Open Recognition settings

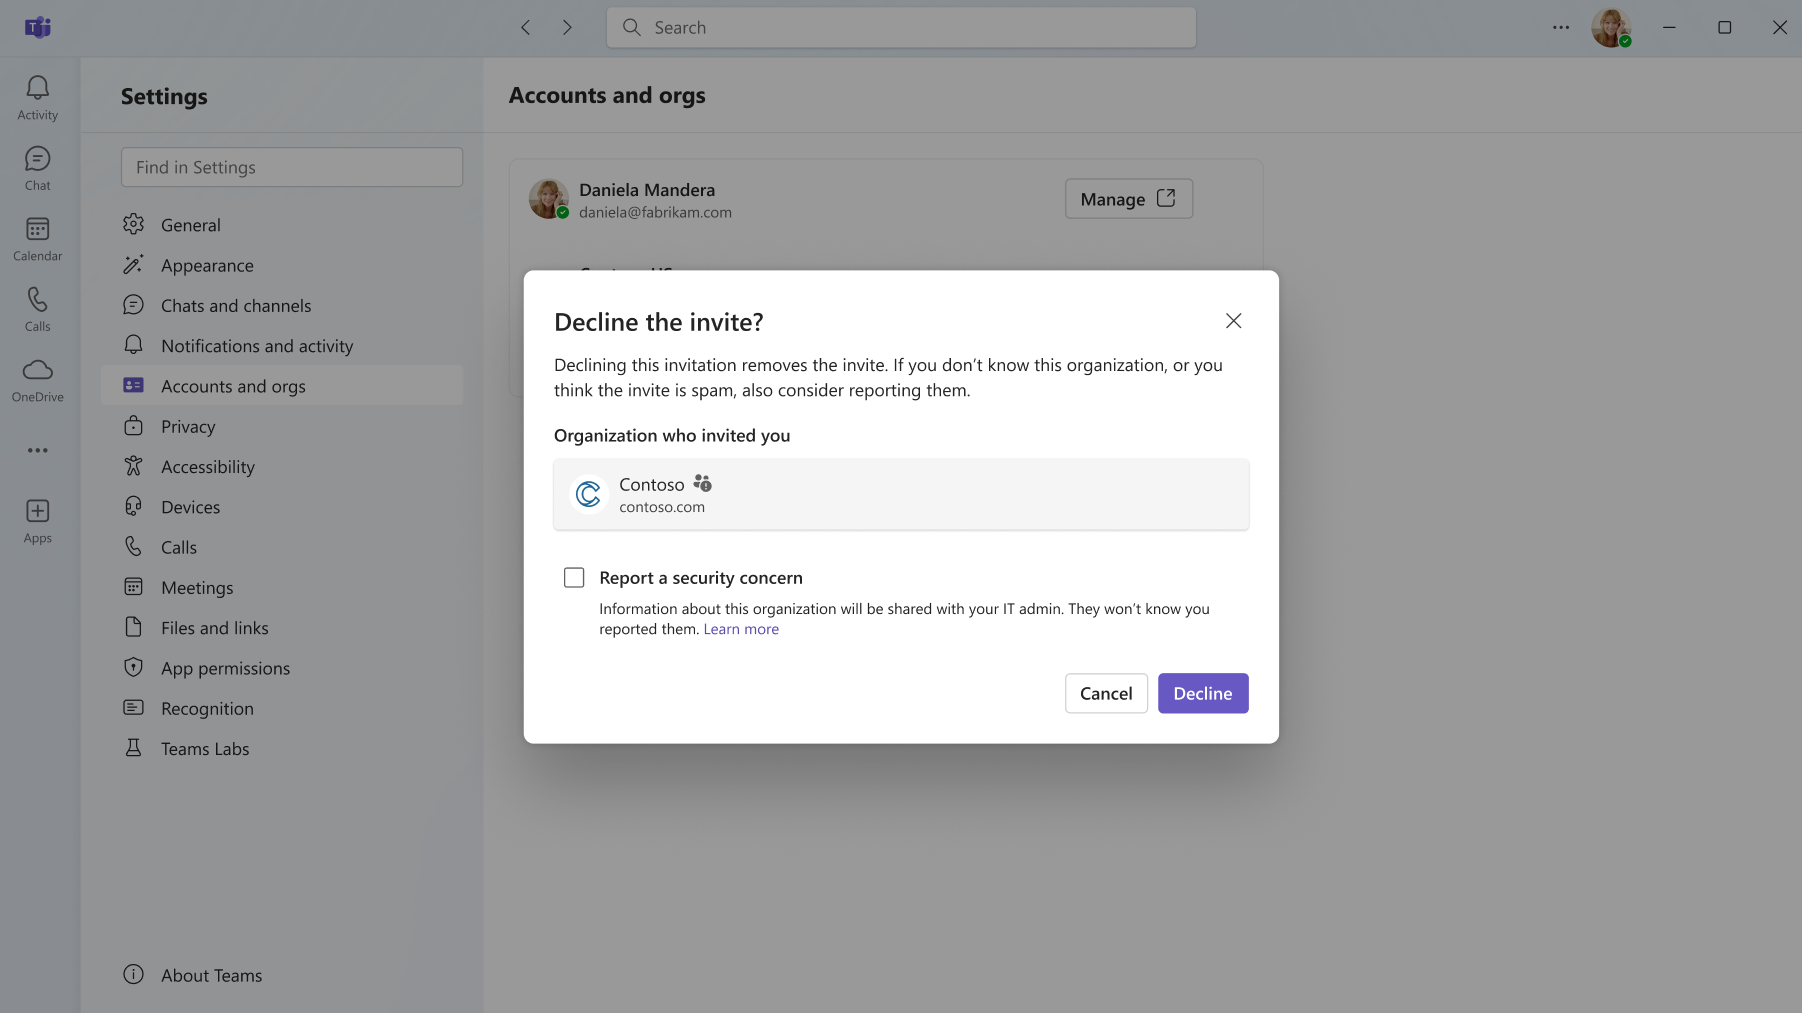tap(282, 709)
